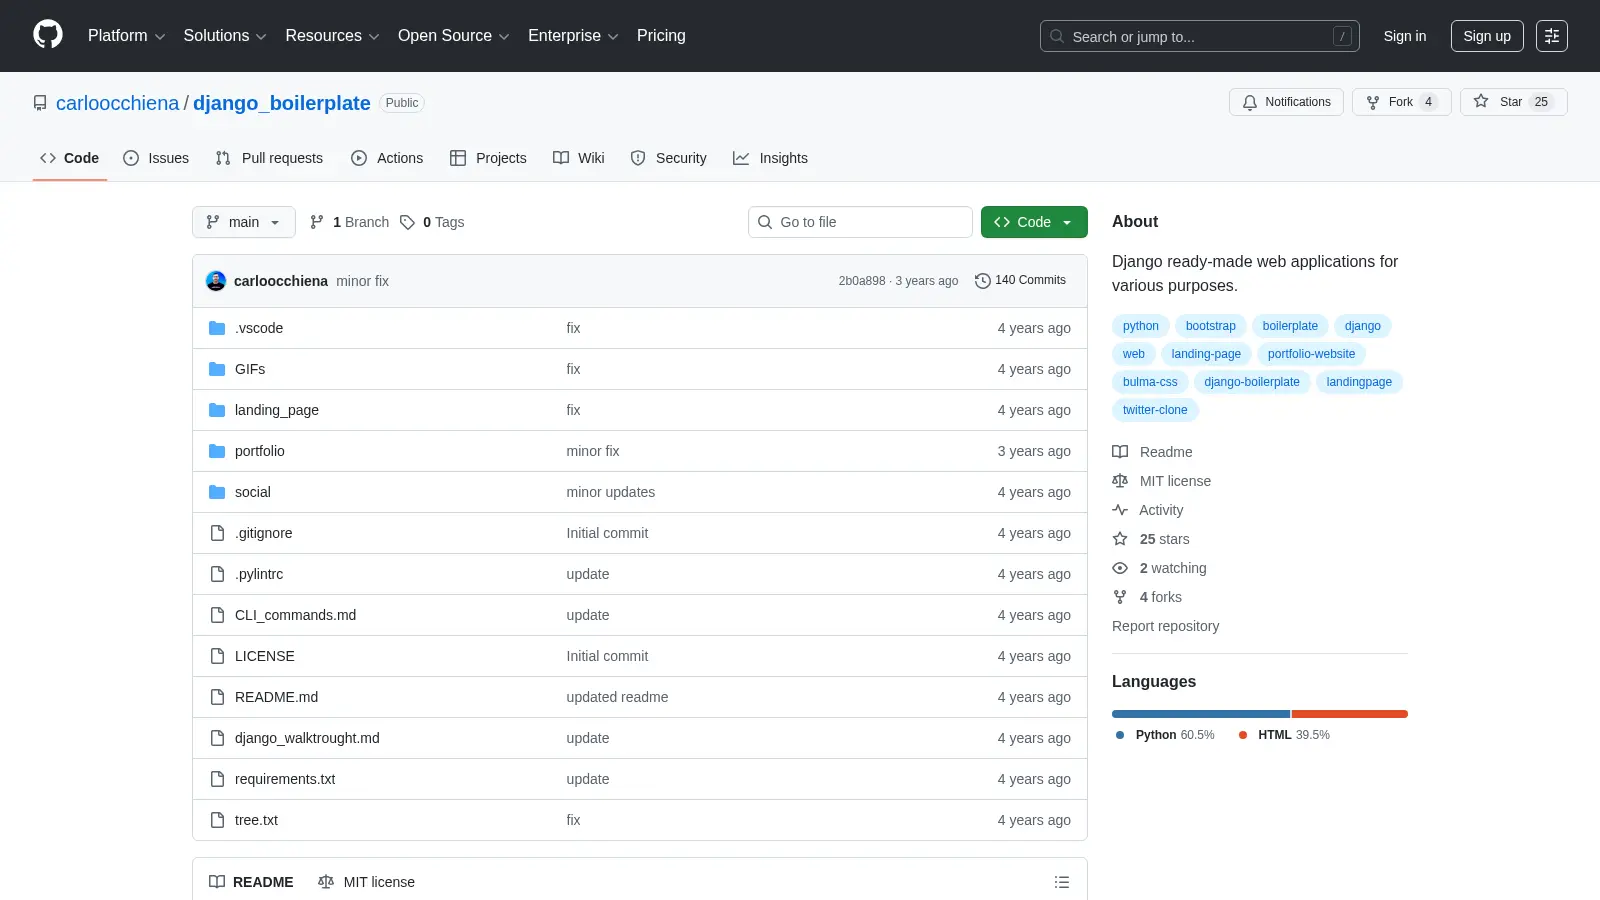Focus the Go to file search field
Screen dimensions: 1600x900
[860, 222]
